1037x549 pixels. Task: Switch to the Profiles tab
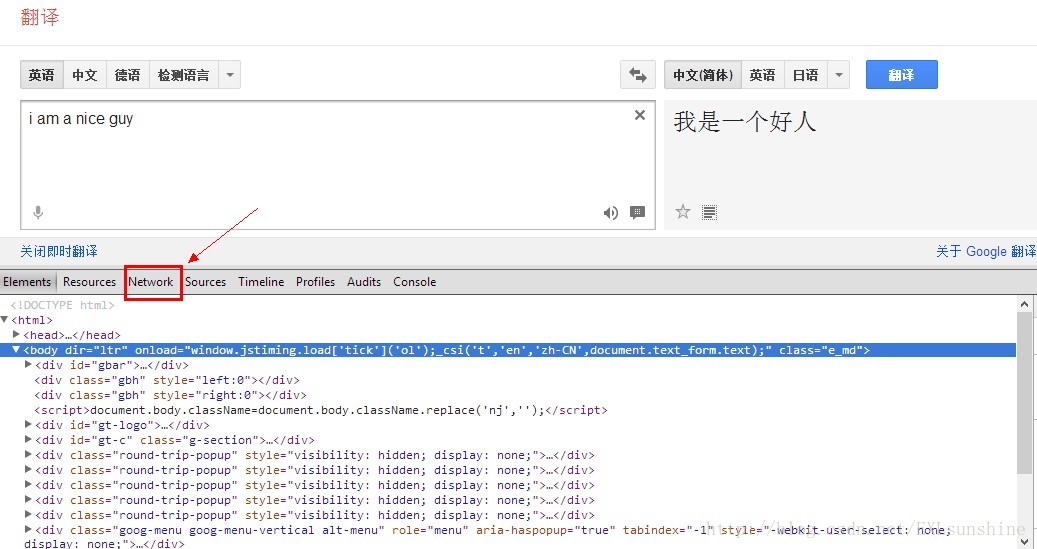pyautogui.click(x=315, y=282)
